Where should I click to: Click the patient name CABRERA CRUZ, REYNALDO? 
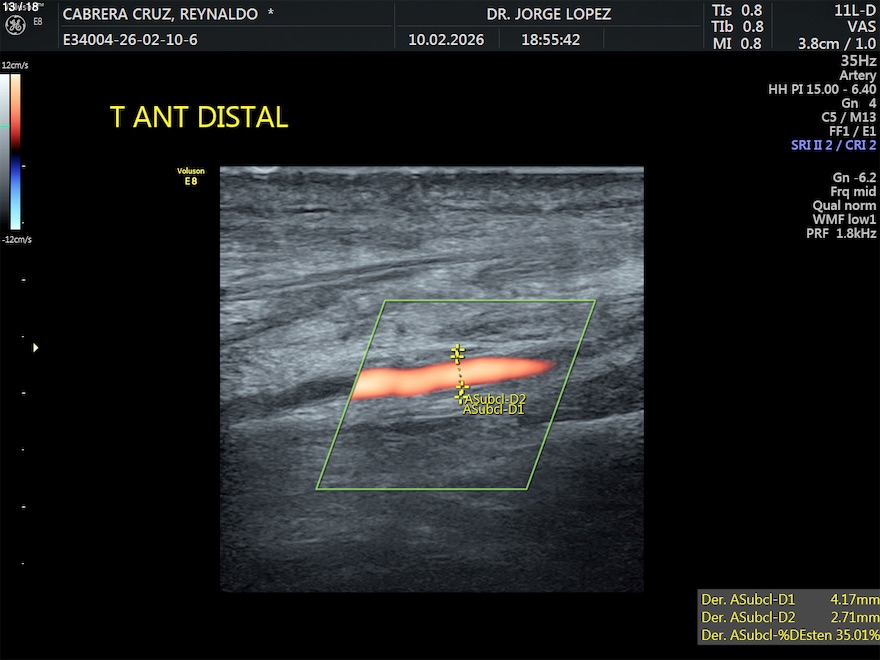tap(160, 15)
